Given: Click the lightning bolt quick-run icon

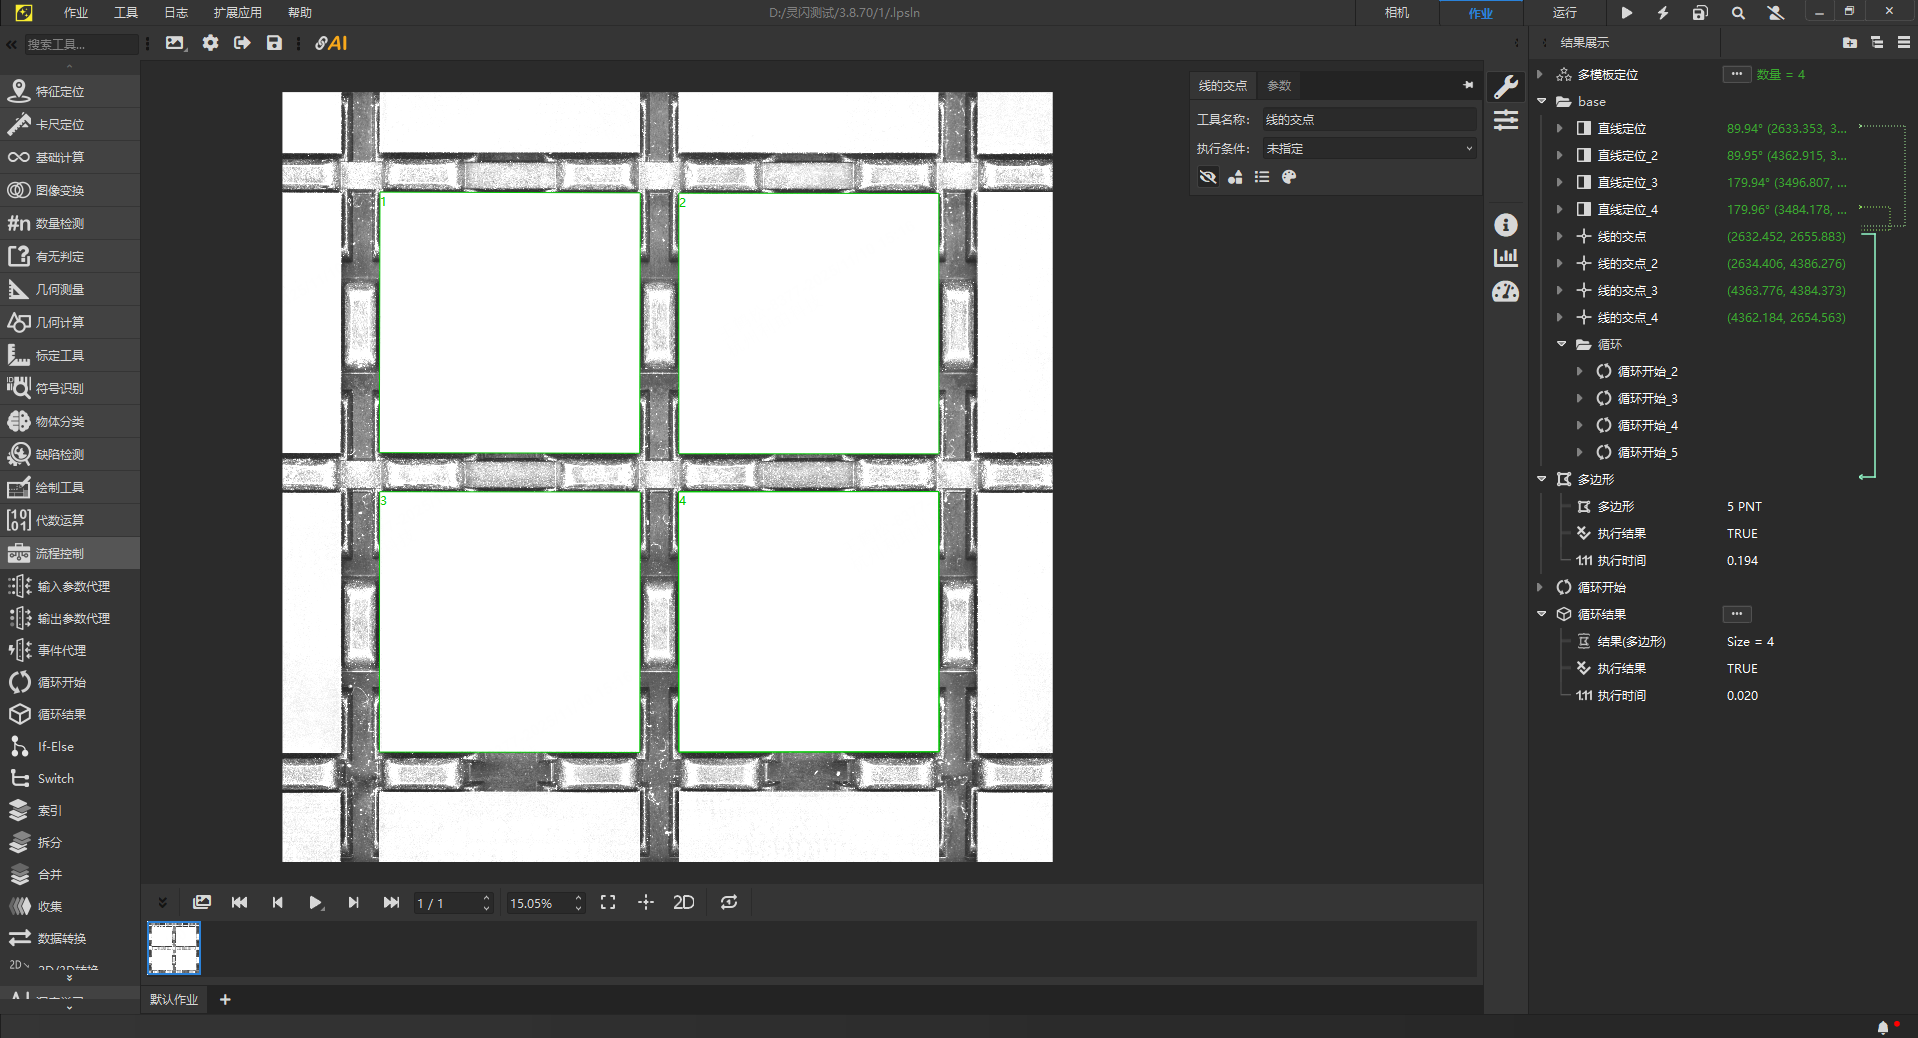Looking at the screenshot, I should (1662, 13).
